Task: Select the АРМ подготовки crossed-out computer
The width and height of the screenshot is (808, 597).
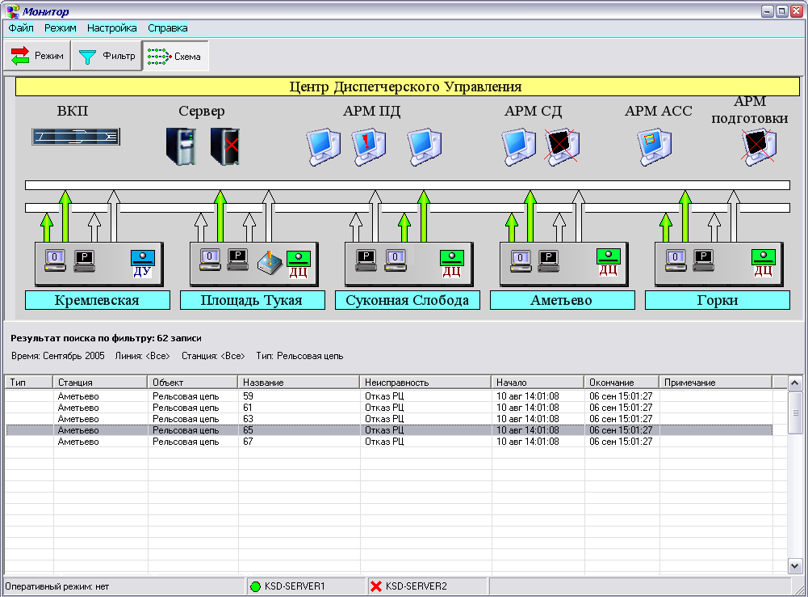Action: point(759,147)
